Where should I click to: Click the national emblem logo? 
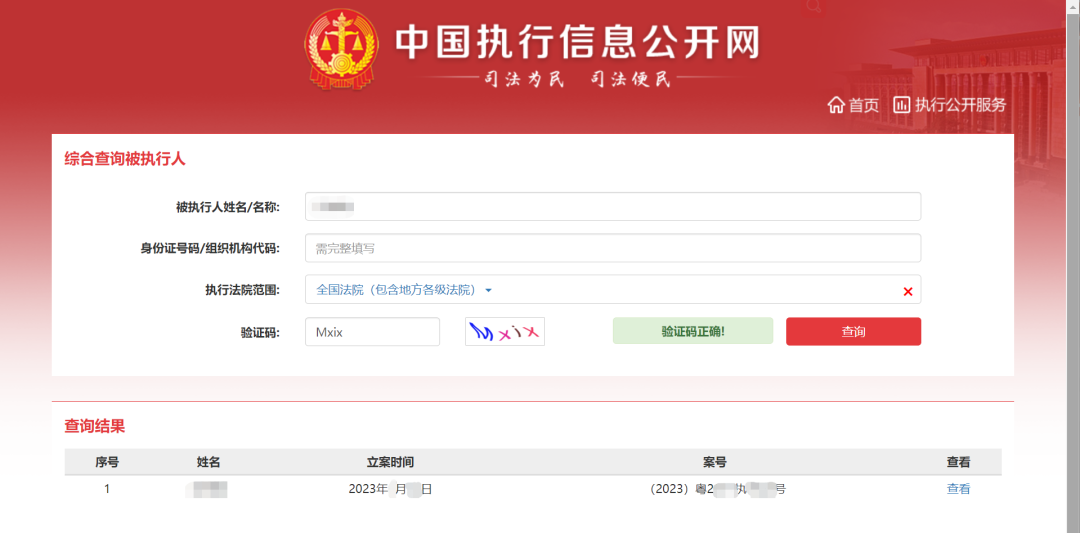341,50
